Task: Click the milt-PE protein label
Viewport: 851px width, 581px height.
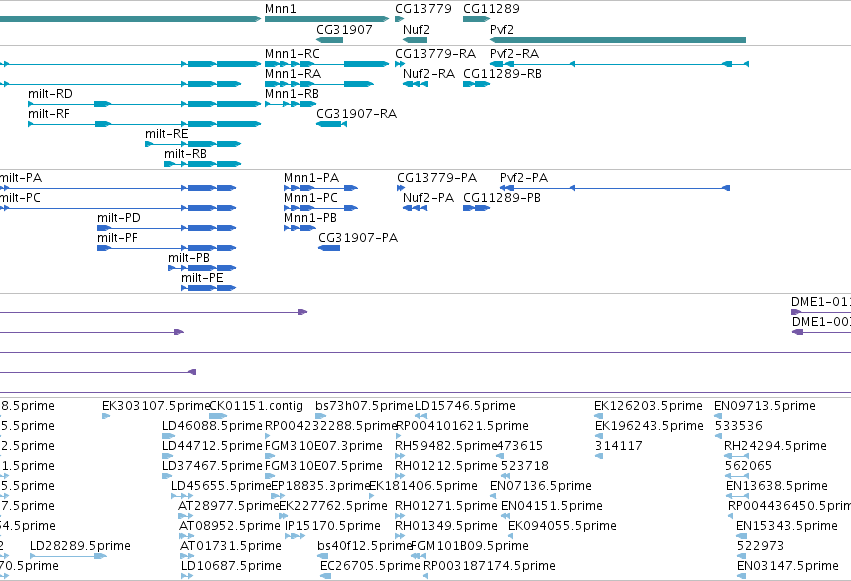Action: coord(202,278)
